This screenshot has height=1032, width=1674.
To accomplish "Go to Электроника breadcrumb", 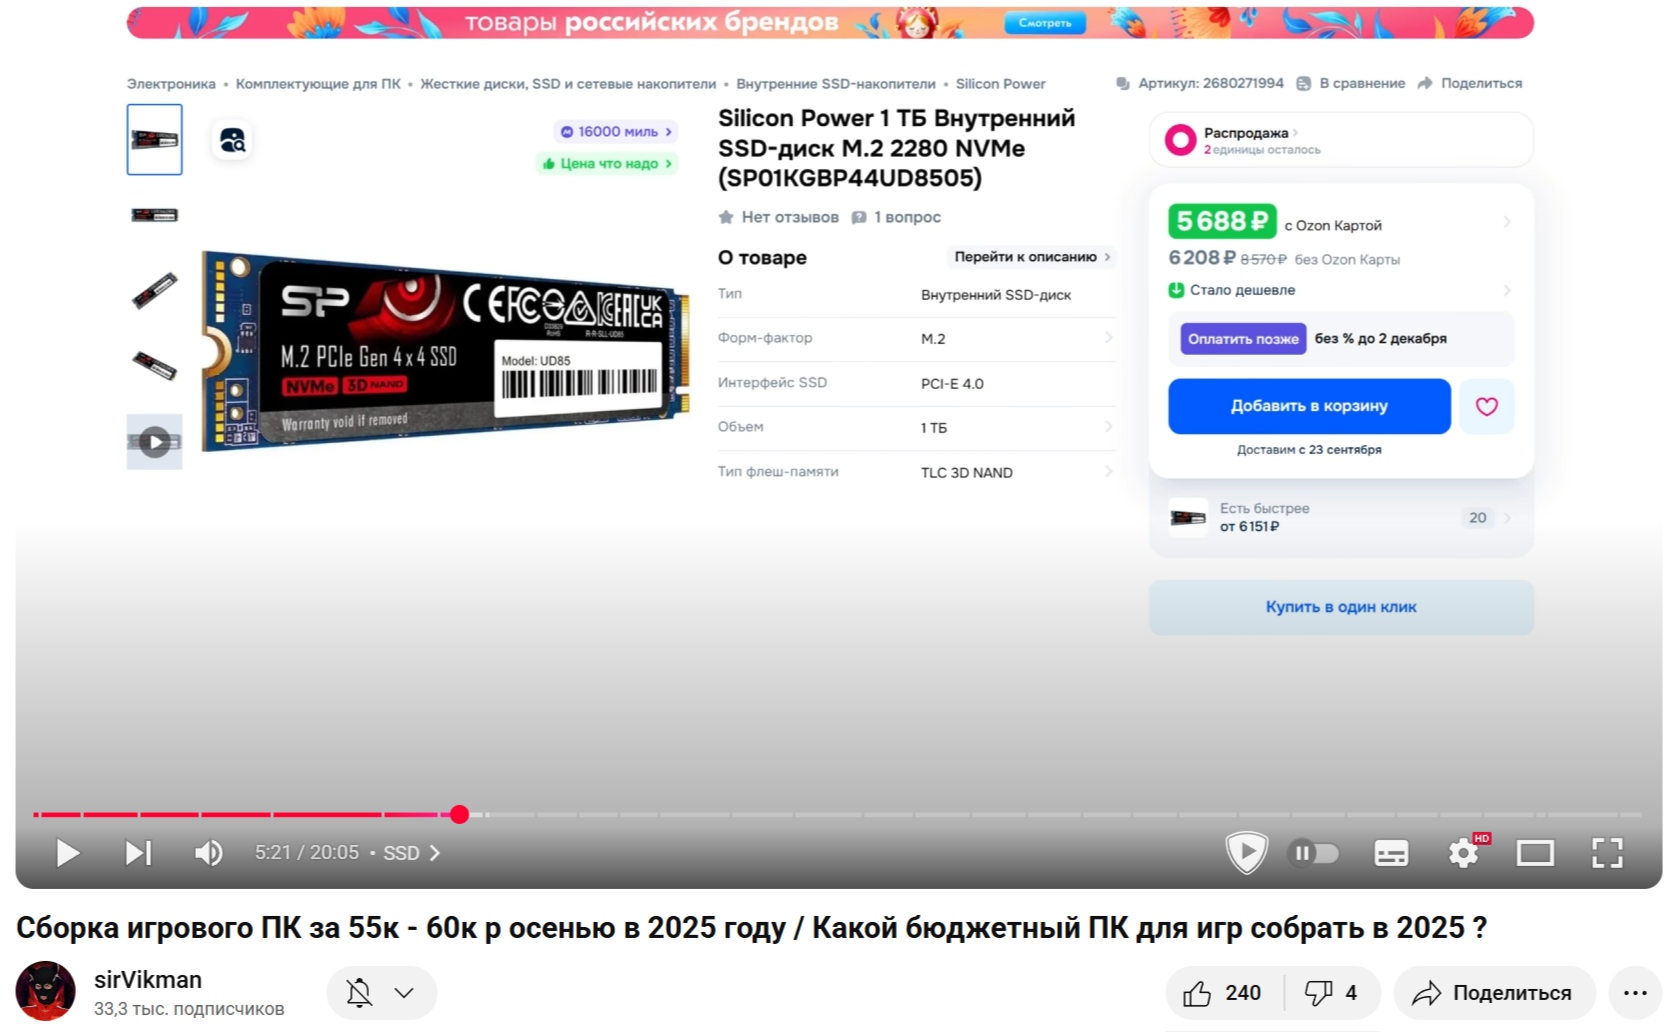I will 171,84.
